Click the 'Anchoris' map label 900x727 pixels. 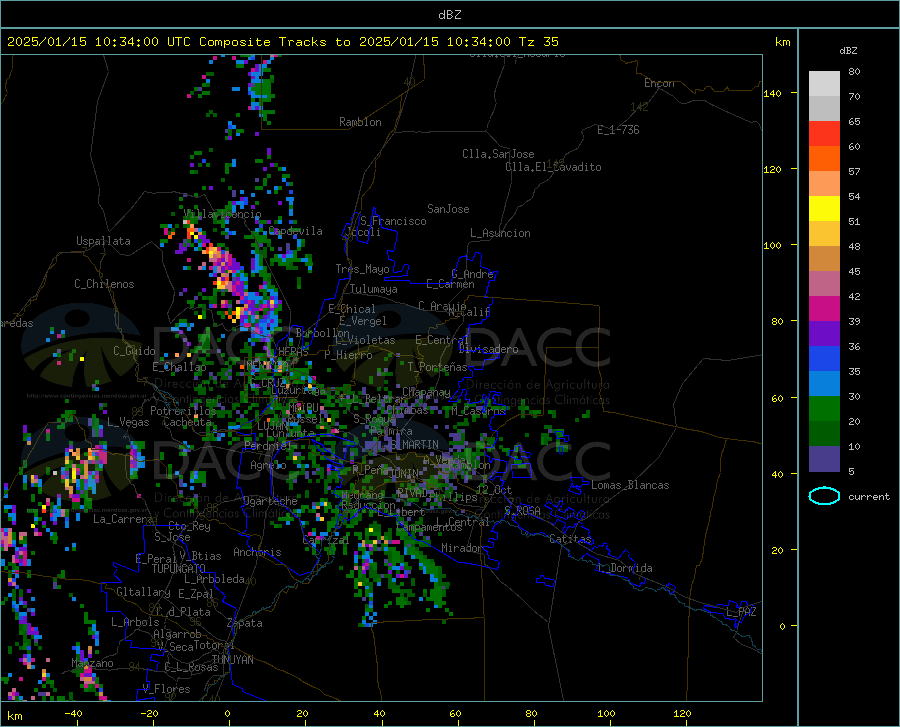(257, 552)
